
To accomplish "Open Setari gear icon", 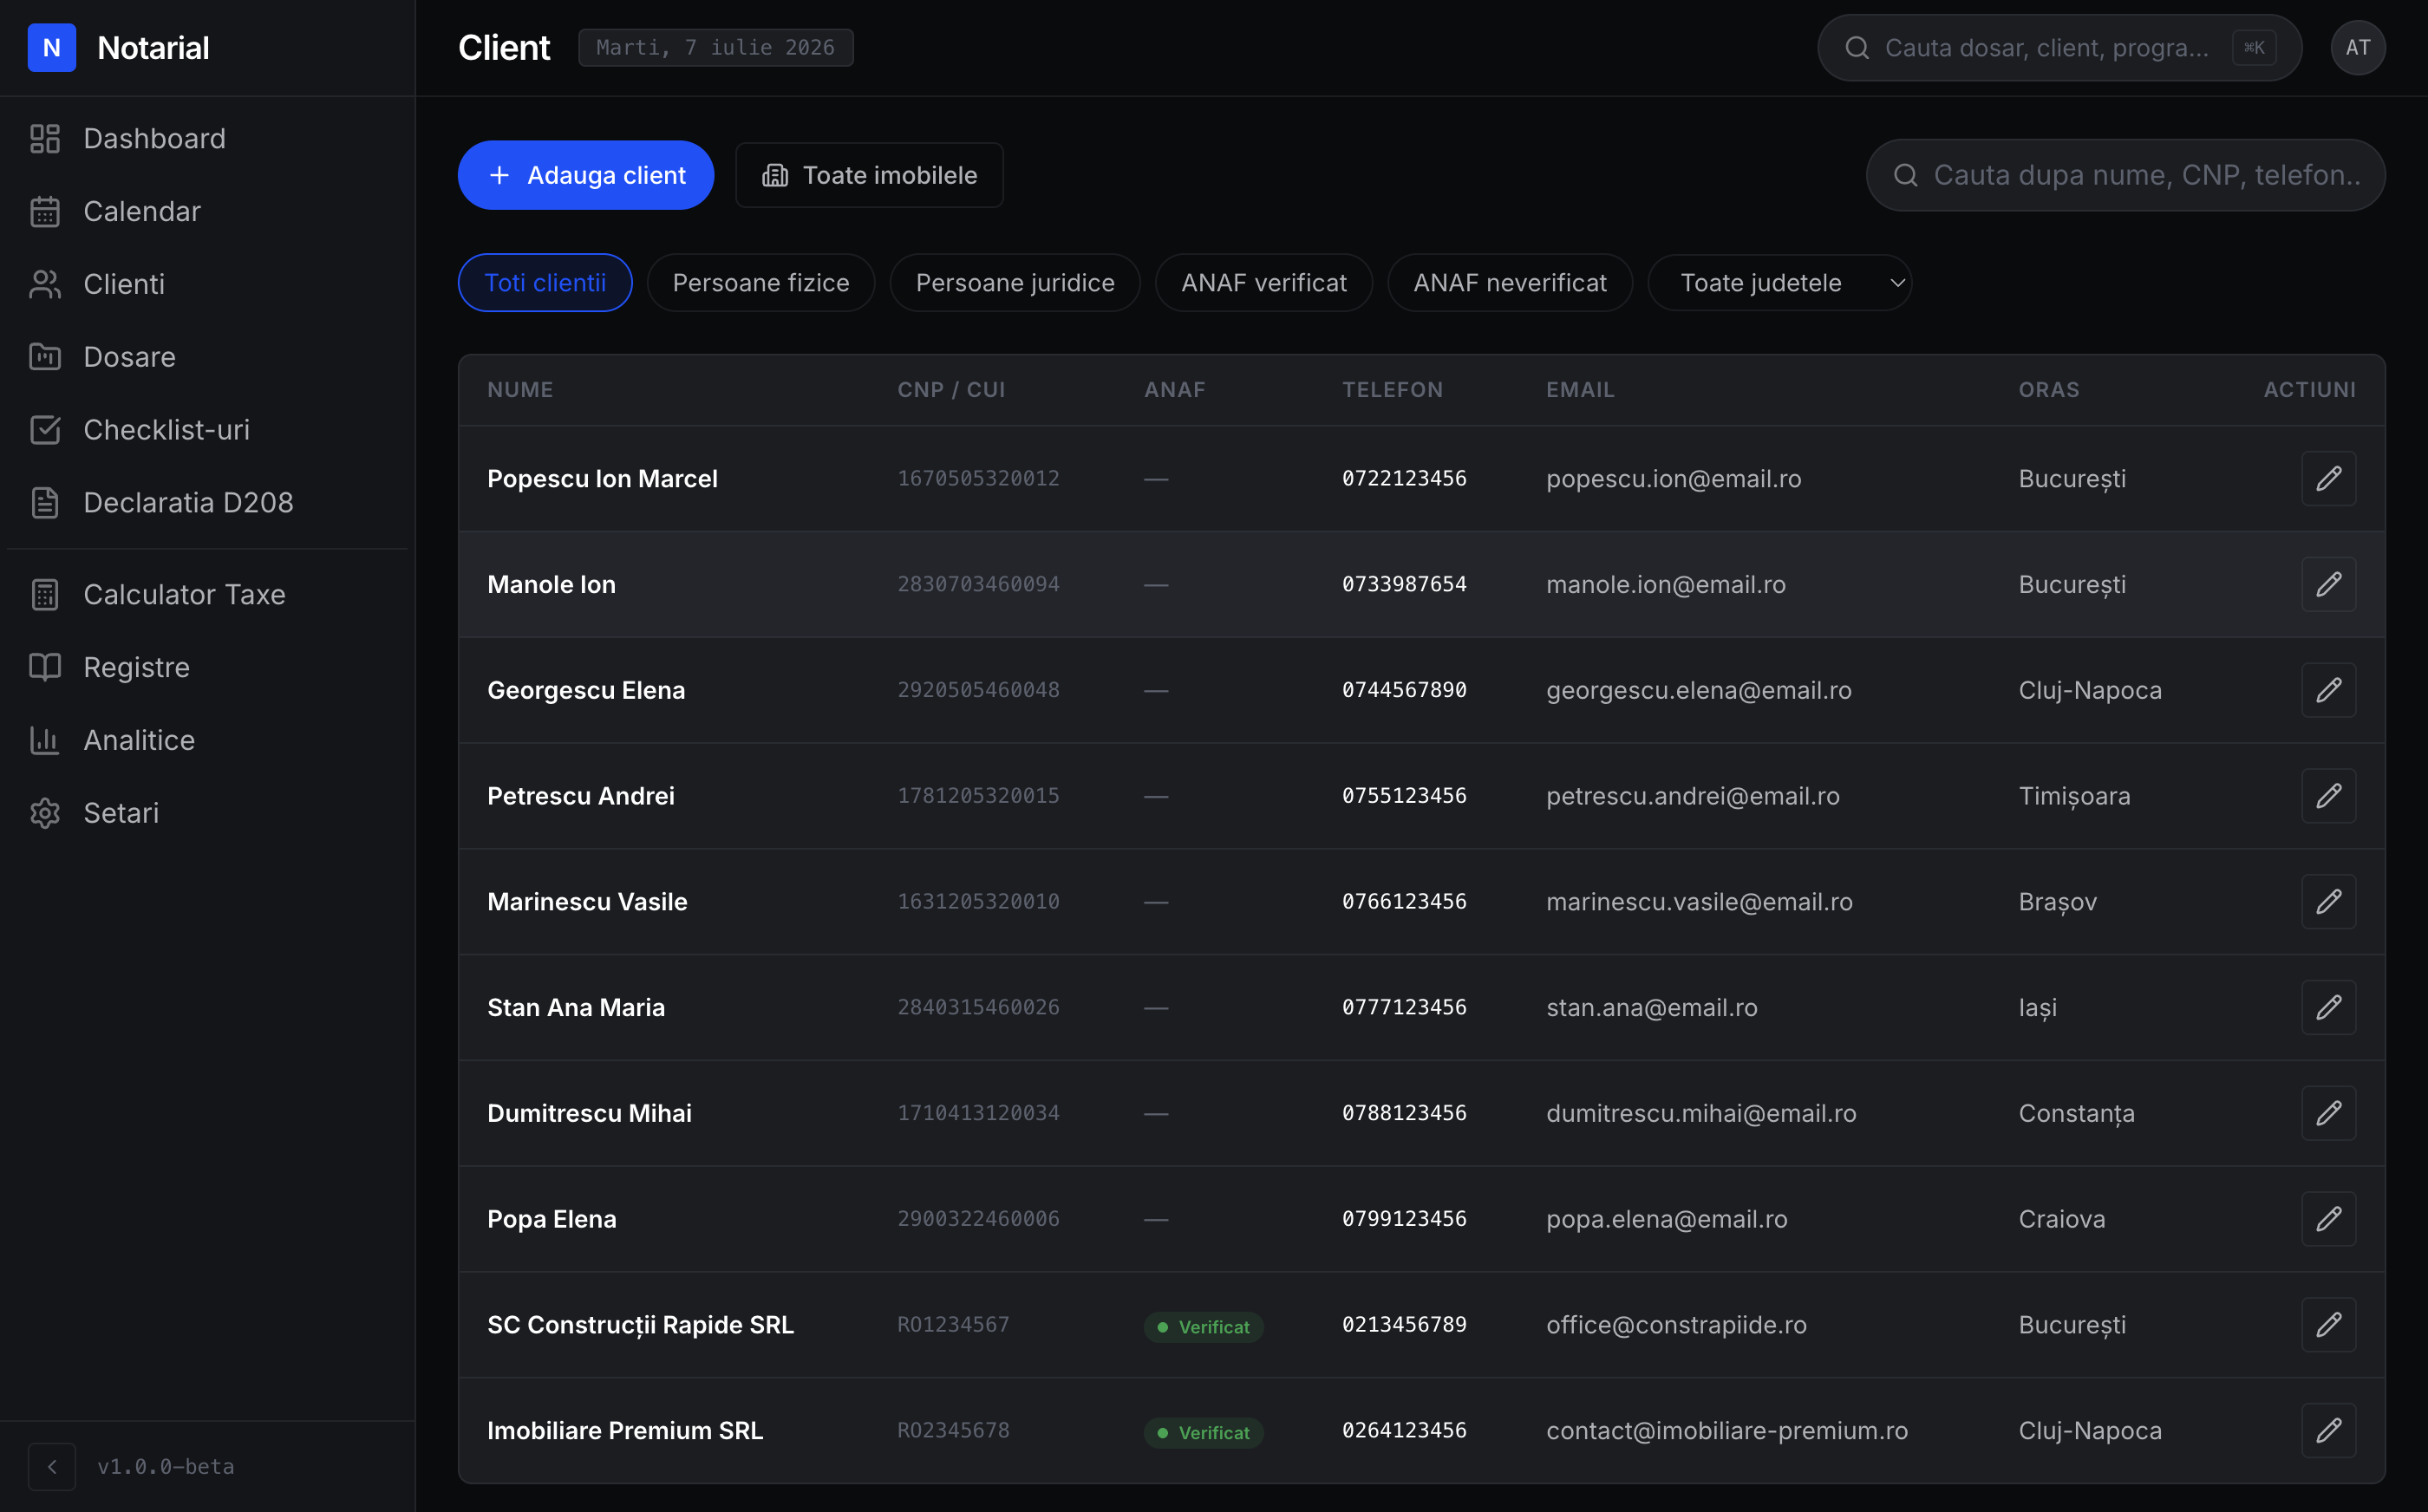I will (45, 813).
